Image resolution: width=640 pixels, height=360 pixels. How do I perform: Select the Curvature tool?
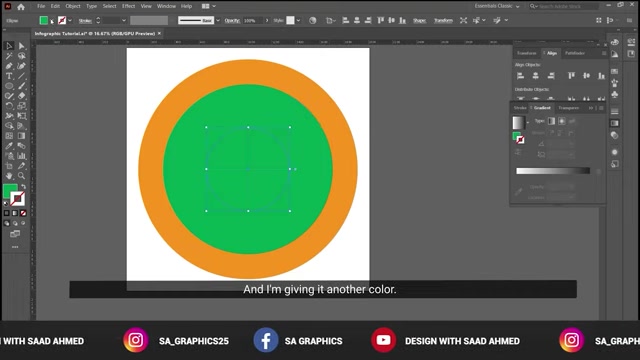[22, 66]
